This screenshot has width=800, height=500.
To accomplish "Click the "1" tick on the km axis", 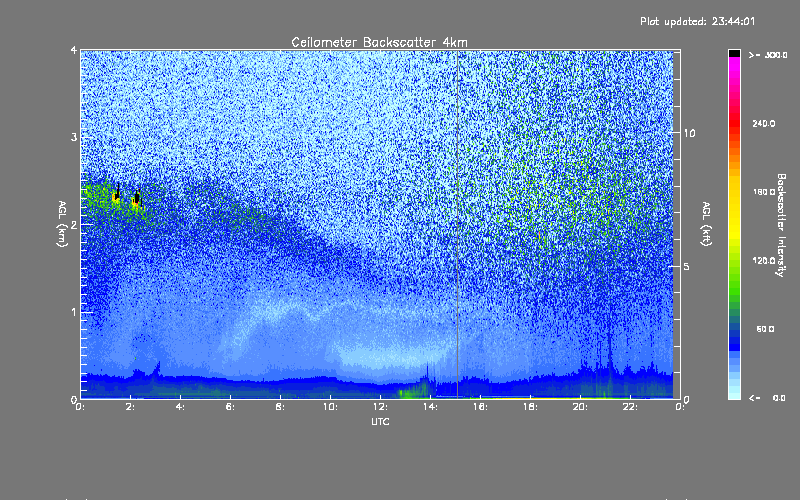I will pyautogui.click(x=74, y=312).
